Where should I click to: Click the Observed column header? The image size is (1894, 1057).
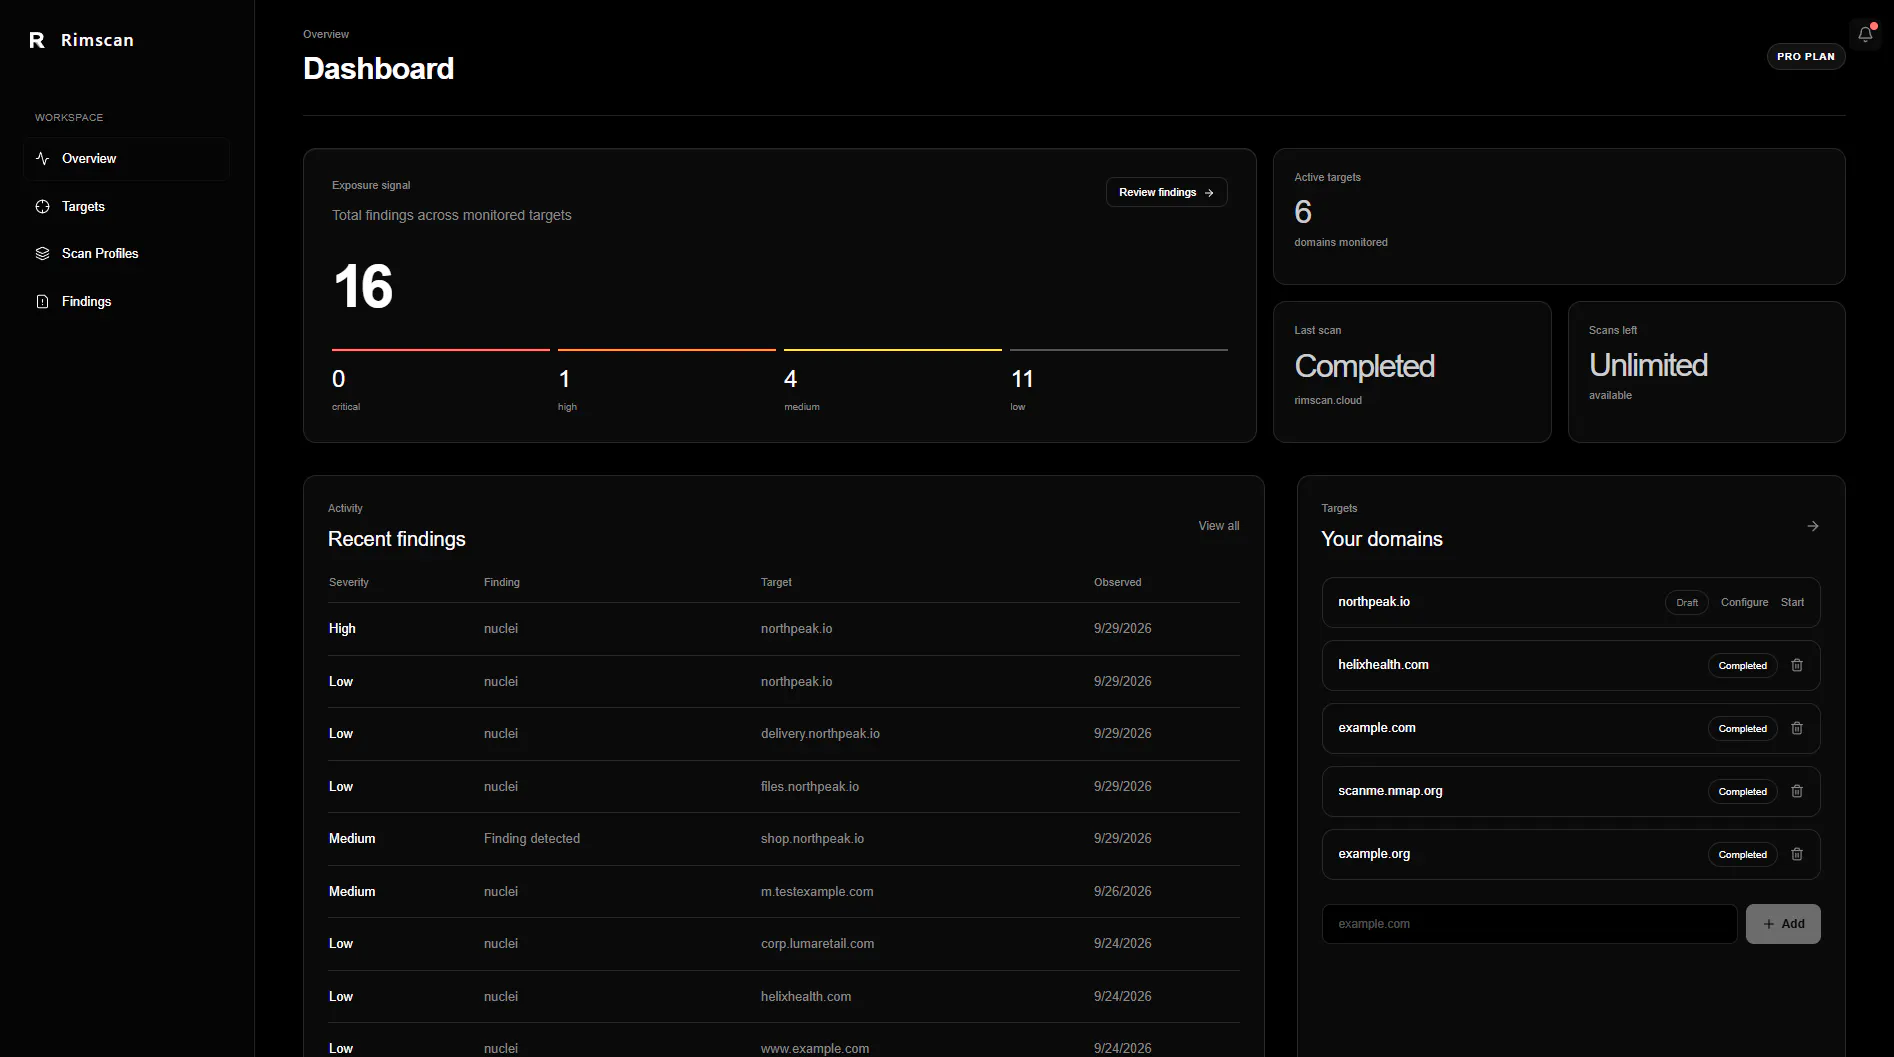1117,582
